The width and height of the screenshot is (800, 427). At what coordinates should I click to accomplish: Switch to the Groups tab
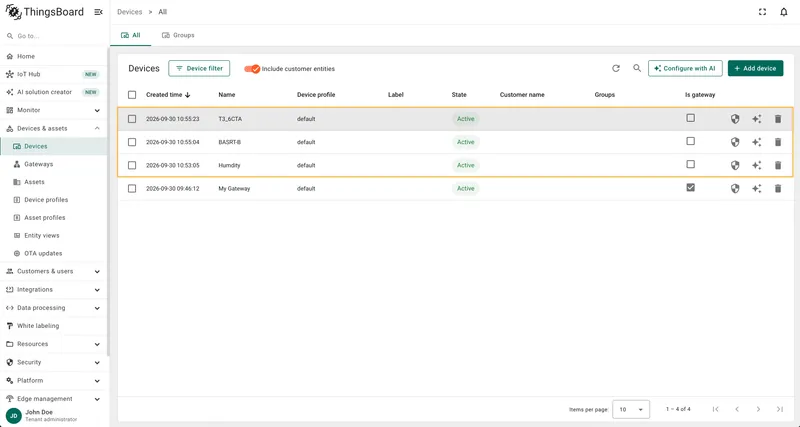pos(178,35)
